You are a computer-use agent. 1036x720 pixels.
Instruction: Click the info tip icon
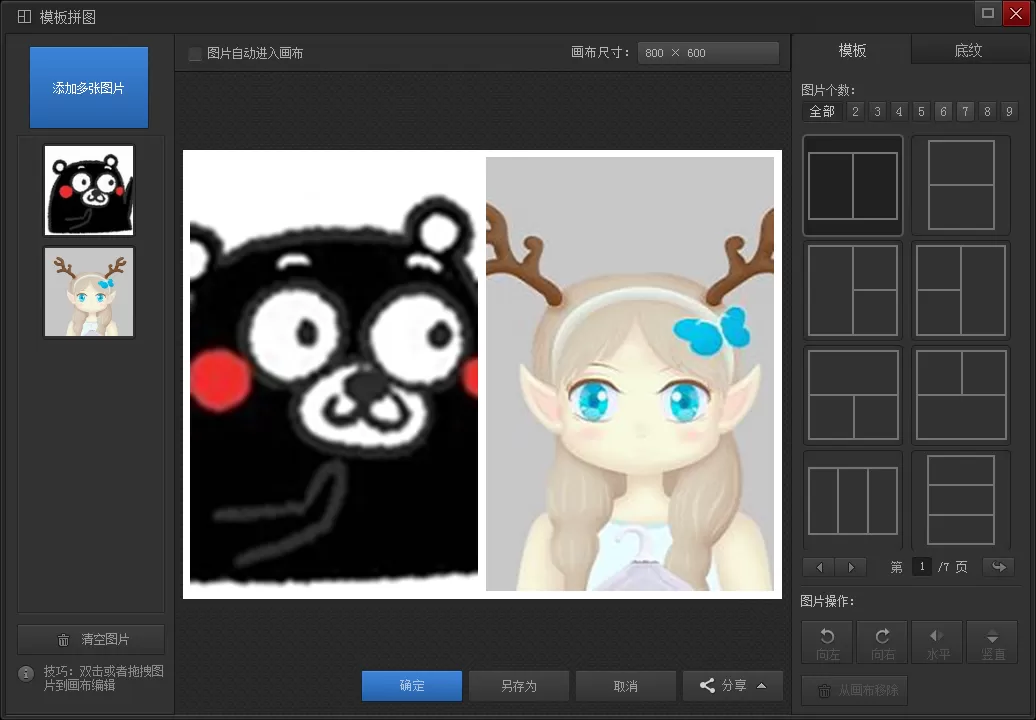pos(26,674)
